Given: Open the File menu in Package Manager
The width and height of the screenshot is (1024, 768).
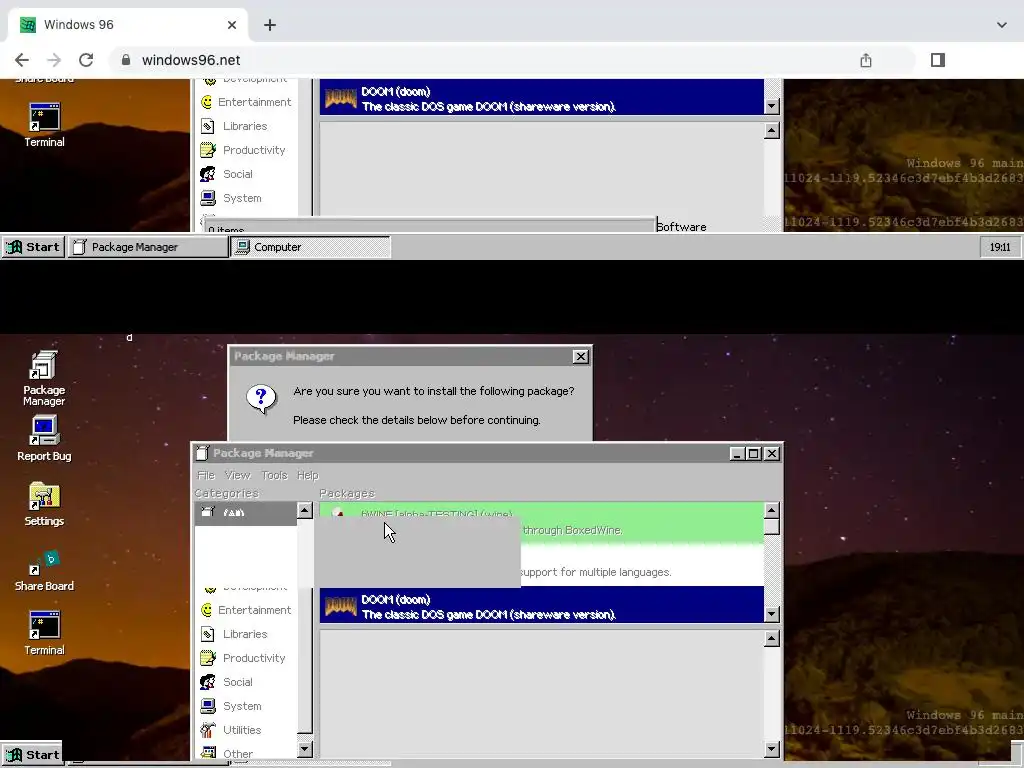Looking at the screenshot, I should (x=206, y=475).
